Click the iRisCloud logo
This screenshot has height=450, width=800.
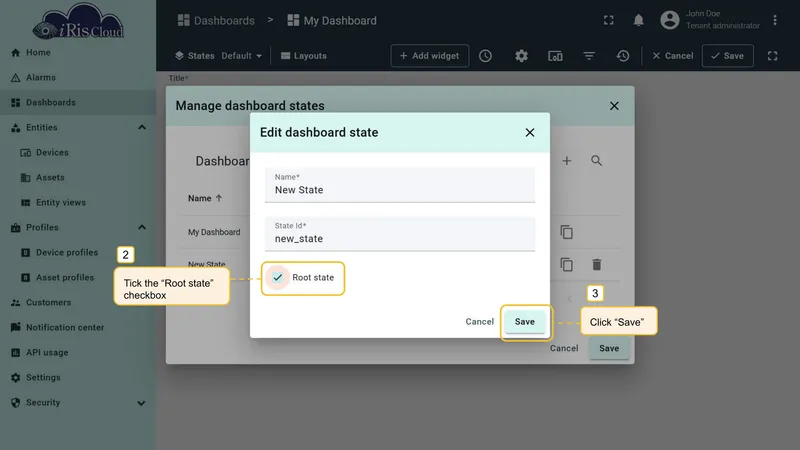click(78, 21)
